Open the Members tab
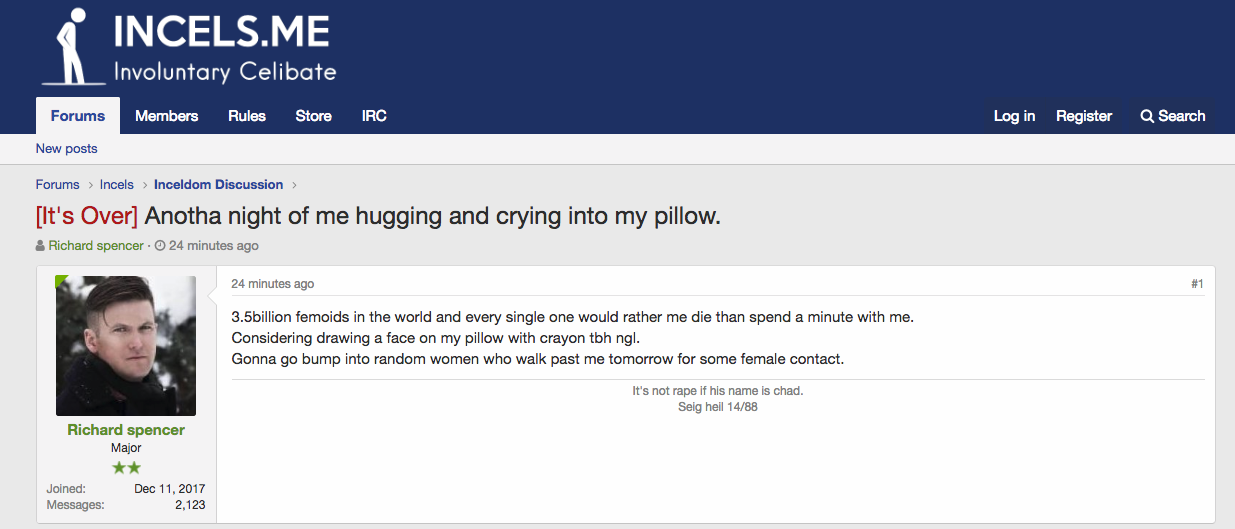The image size is (1235, 529). (x=167, y=116)
